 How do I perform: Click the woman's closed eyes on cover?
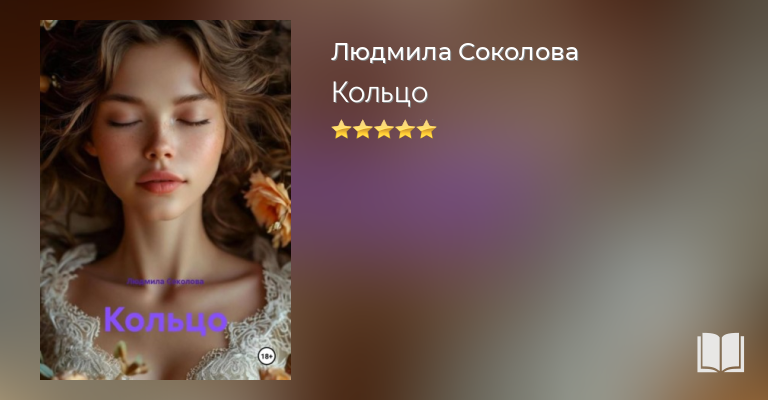pos(159,122)
